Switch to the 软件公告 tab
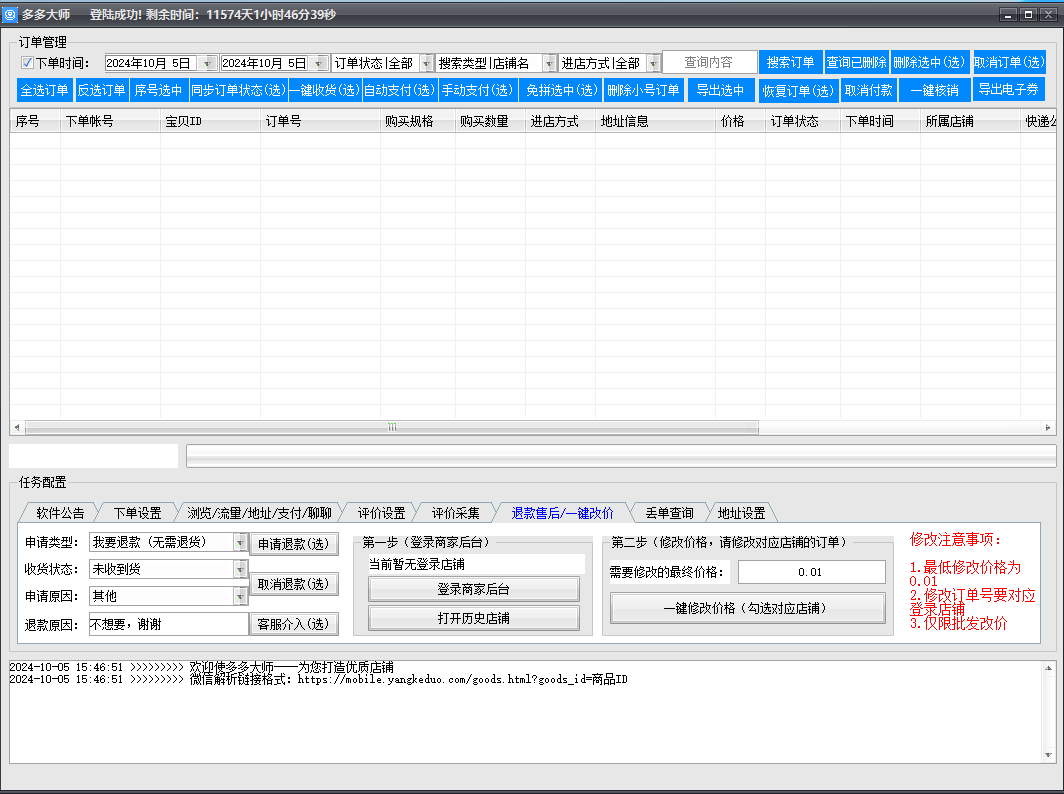The width and height of the screenshot is (1064, 794). 60,513
